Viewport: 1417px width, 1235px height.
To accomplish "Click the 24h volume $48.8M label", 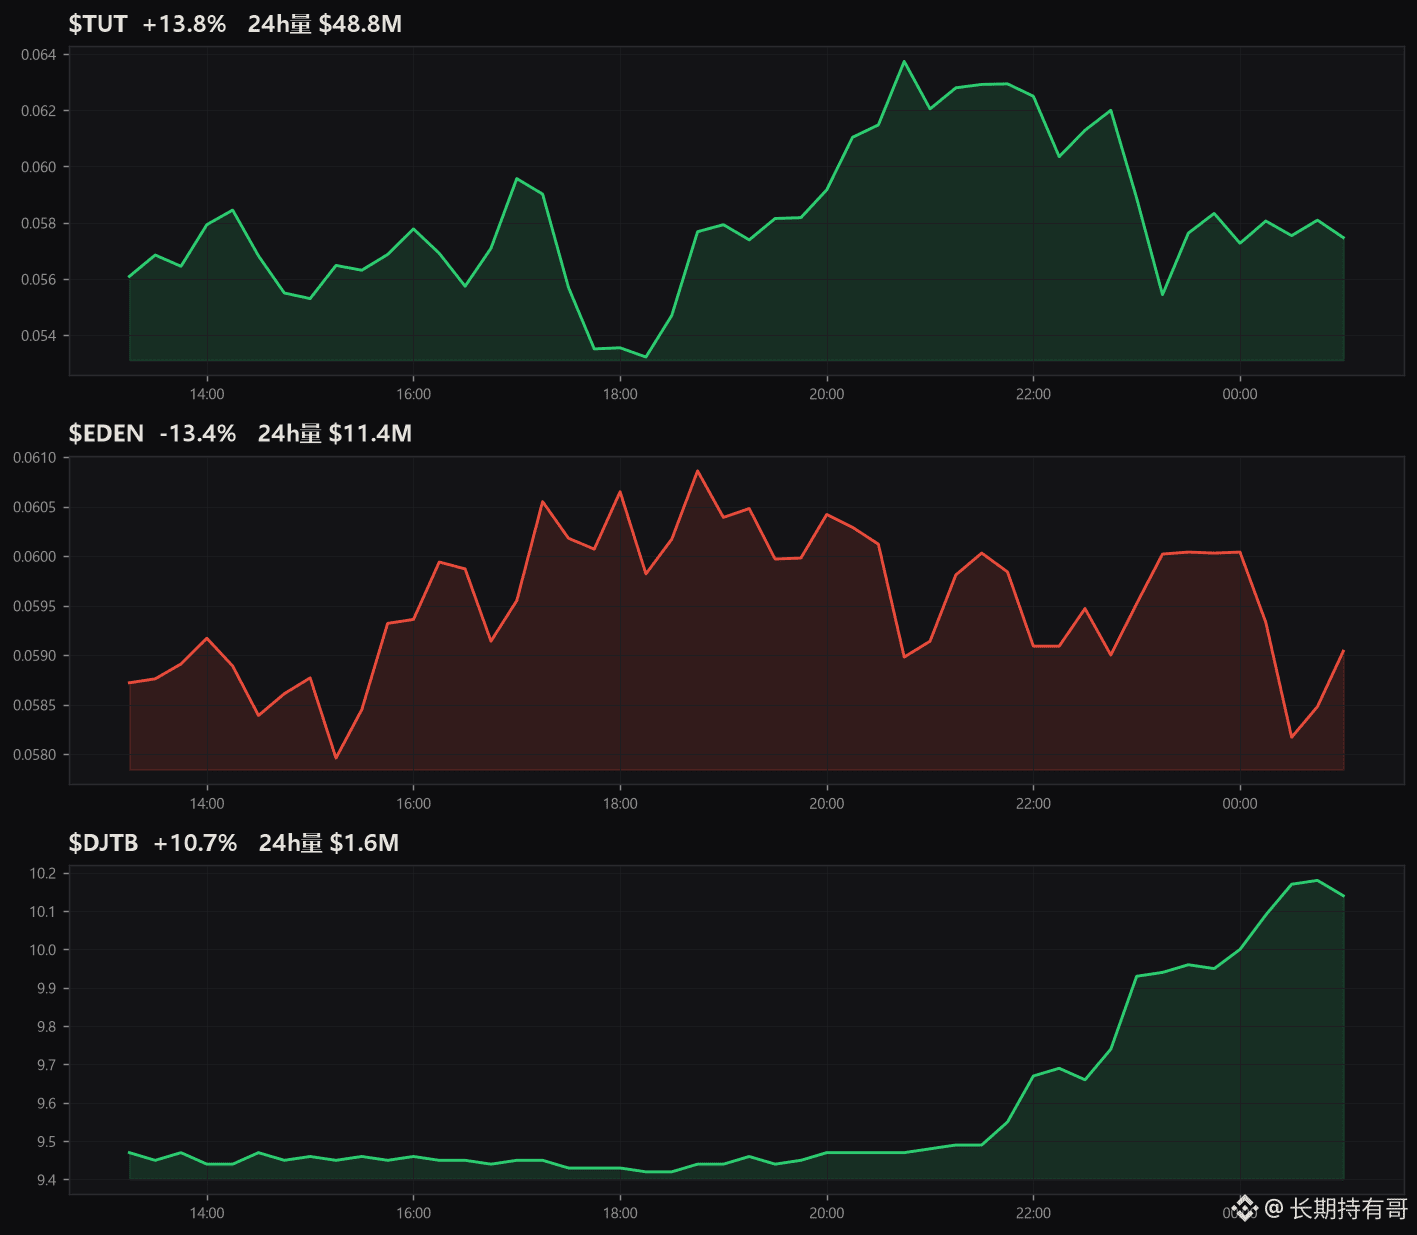I will point(325,24).
